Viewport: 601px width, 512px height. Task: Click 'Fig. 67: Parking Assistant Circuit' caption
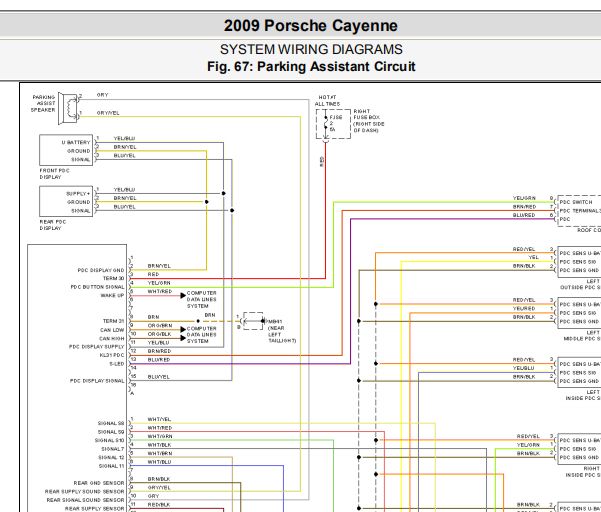pos(311,67)
